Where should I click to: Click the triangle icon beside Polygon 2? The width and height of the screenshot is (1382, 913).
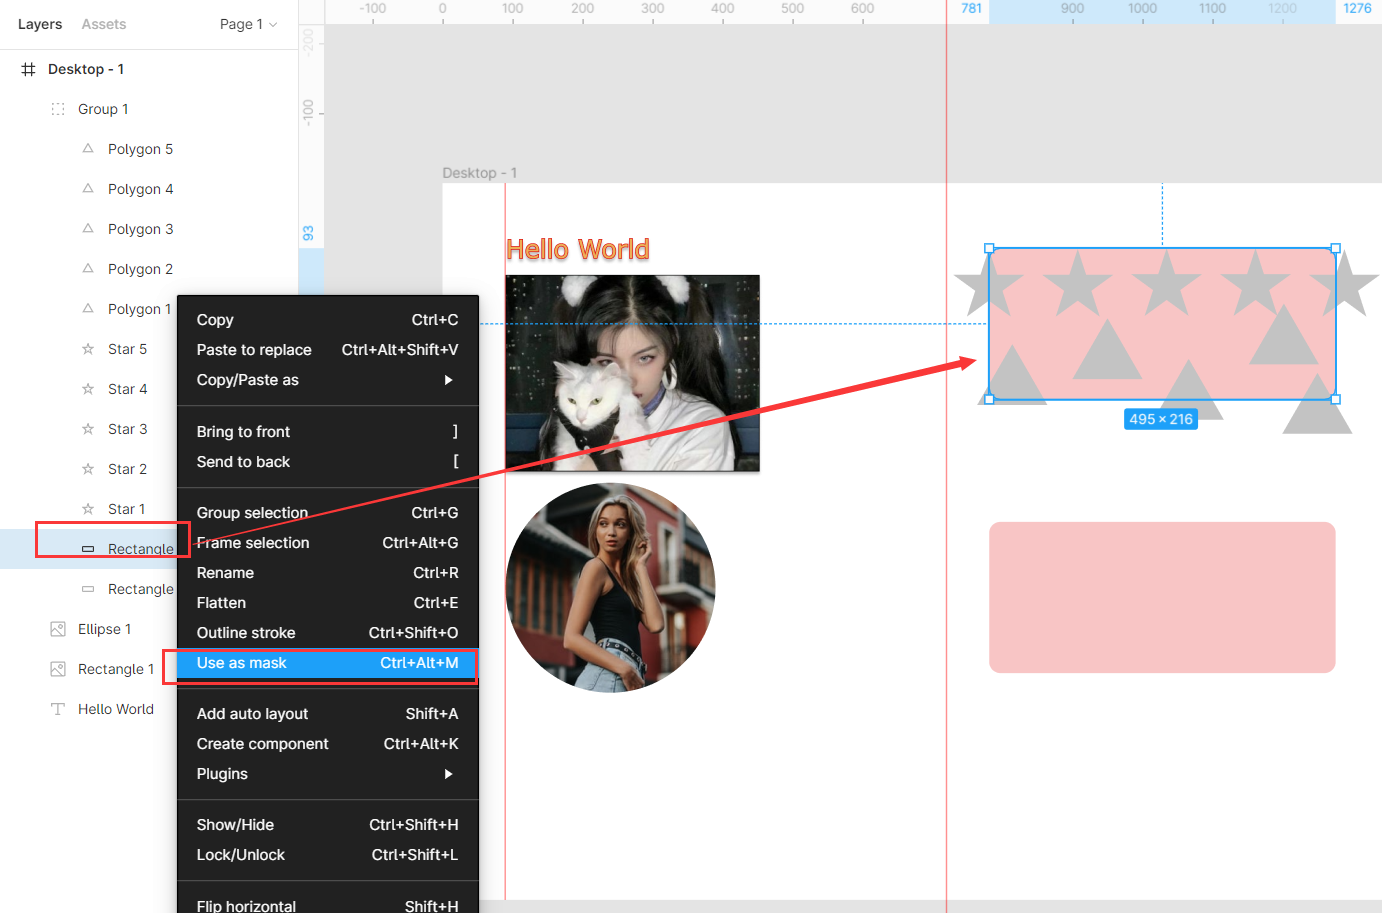(88, 268)
